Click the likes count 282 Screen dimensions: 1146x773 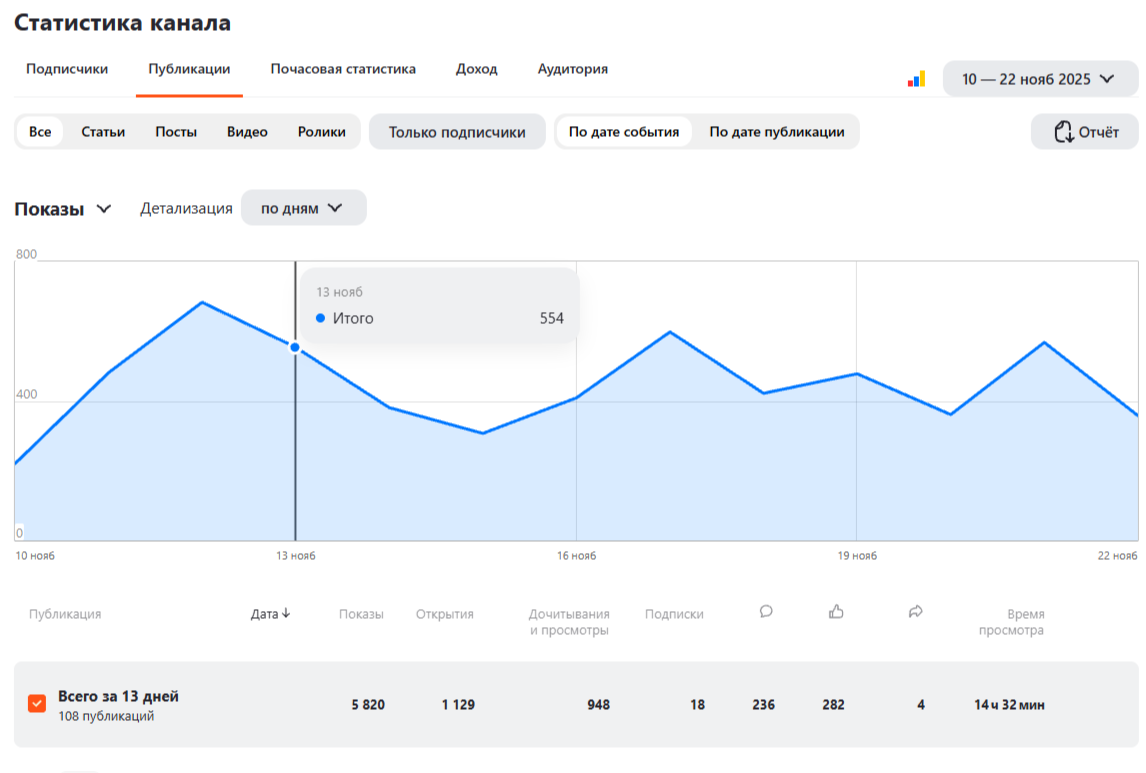pyautogui.click(x=834, y=704)
